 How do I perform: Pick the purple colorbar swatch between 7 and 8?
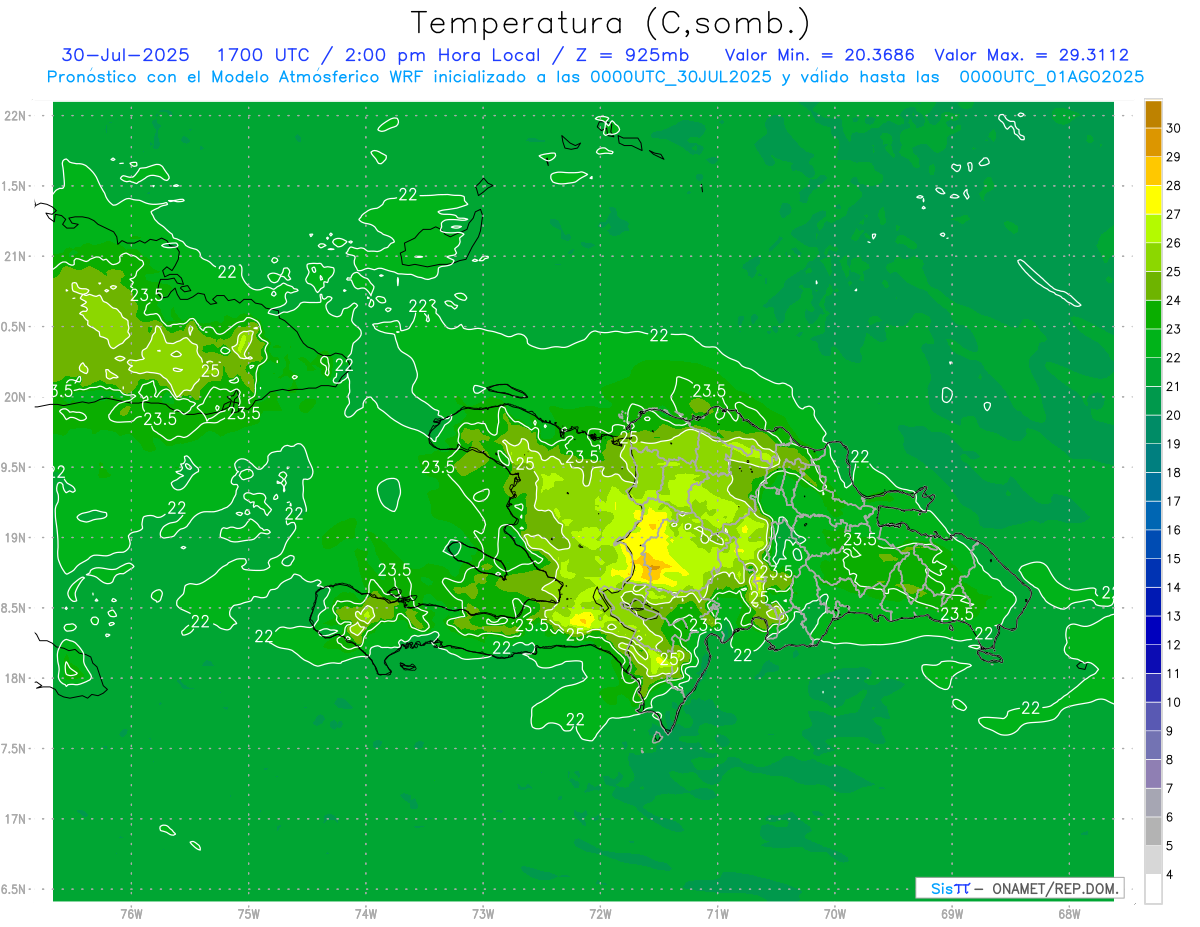1153,774
